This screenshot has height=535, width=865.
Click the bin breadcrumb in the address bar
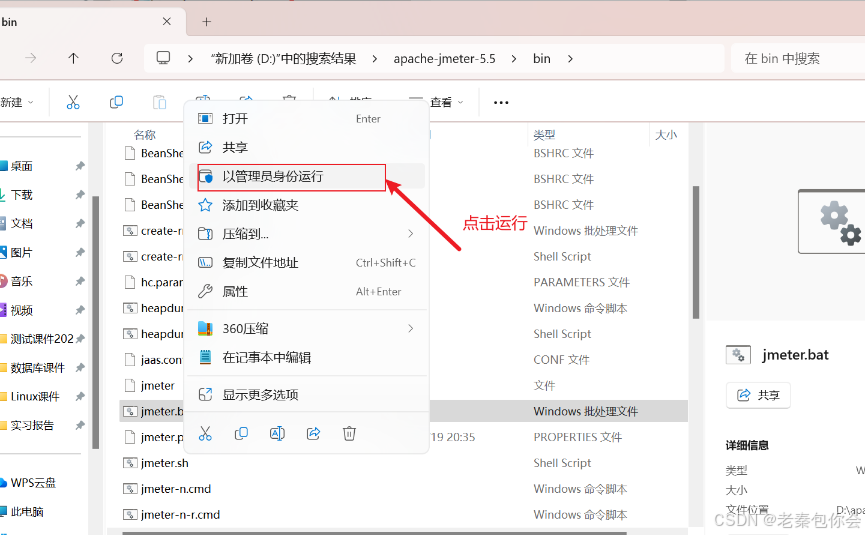pos(542,58)
